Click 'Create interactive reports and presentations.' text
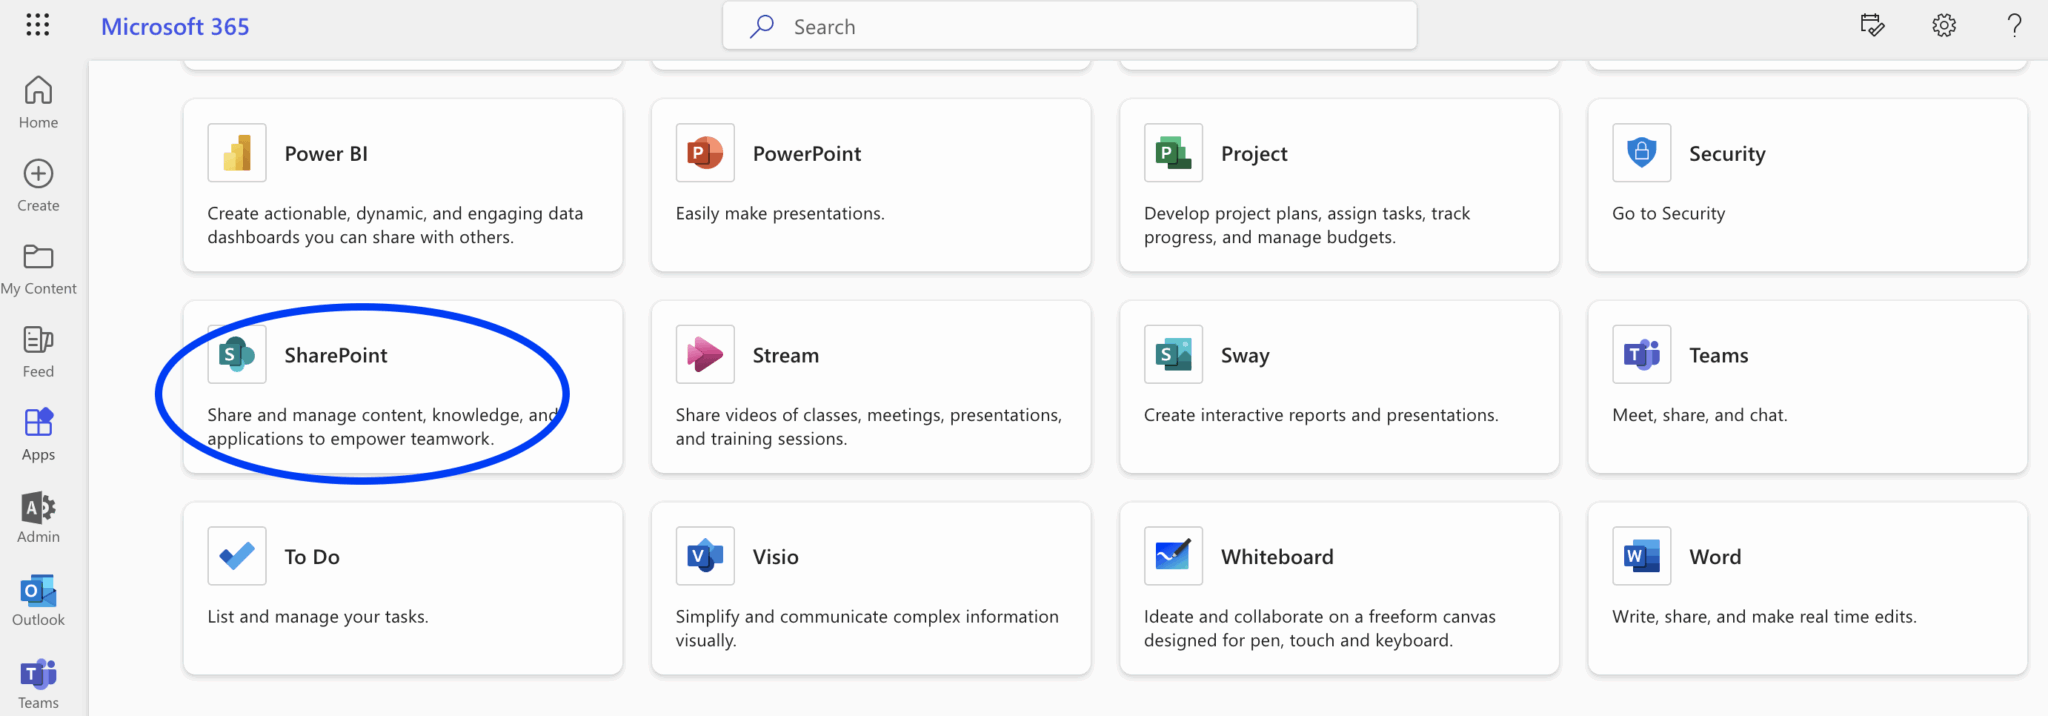Viewport: 2048px width, 716px height. click(x=1321, y=415)
